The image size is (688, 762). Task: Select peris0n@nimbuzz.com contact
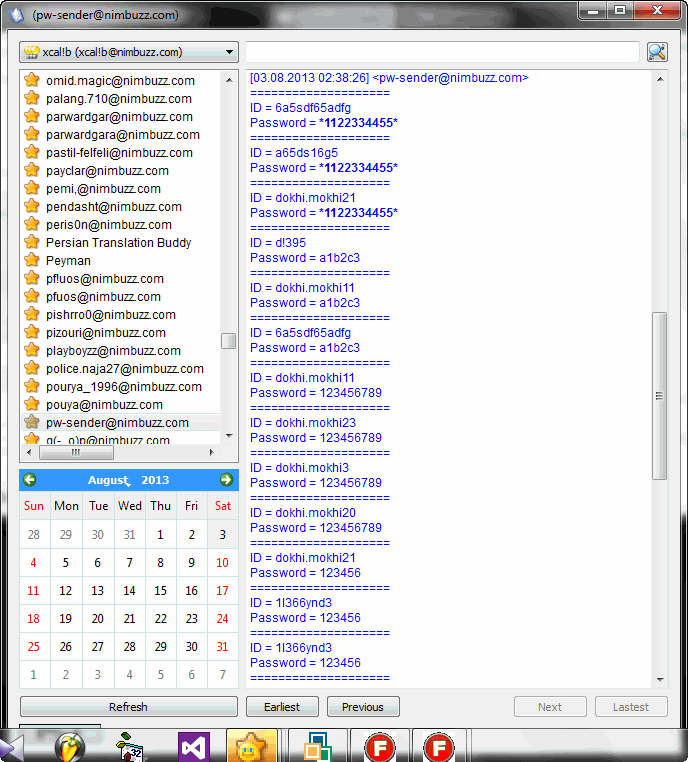pos(109,225)
